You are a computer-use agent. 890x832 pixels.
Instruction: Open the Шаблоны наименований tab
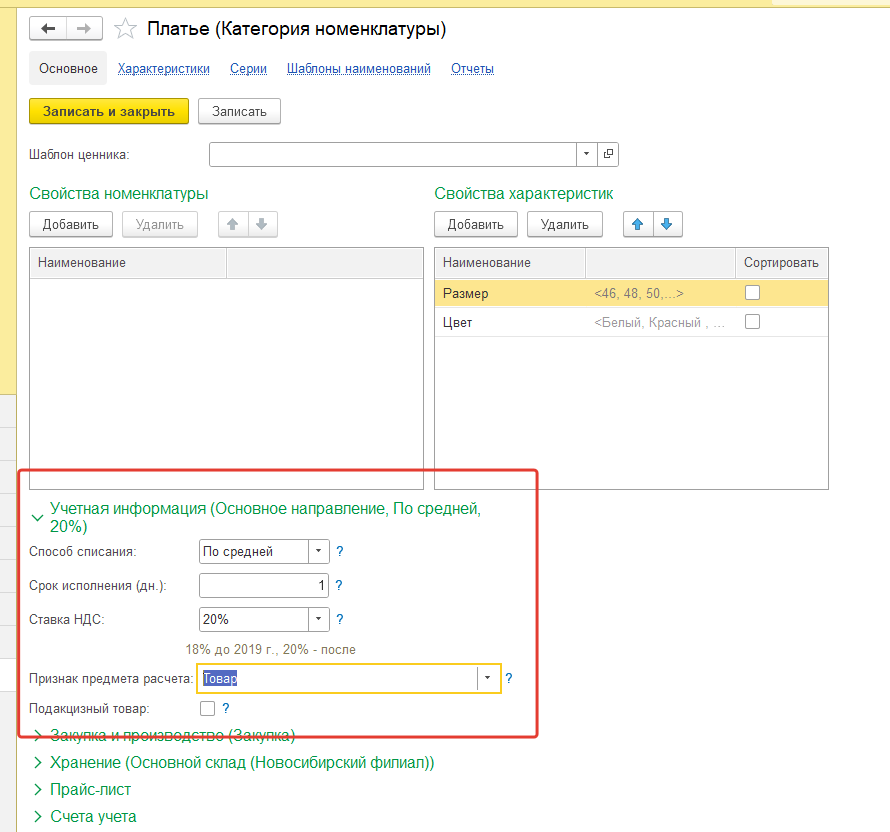359,69
